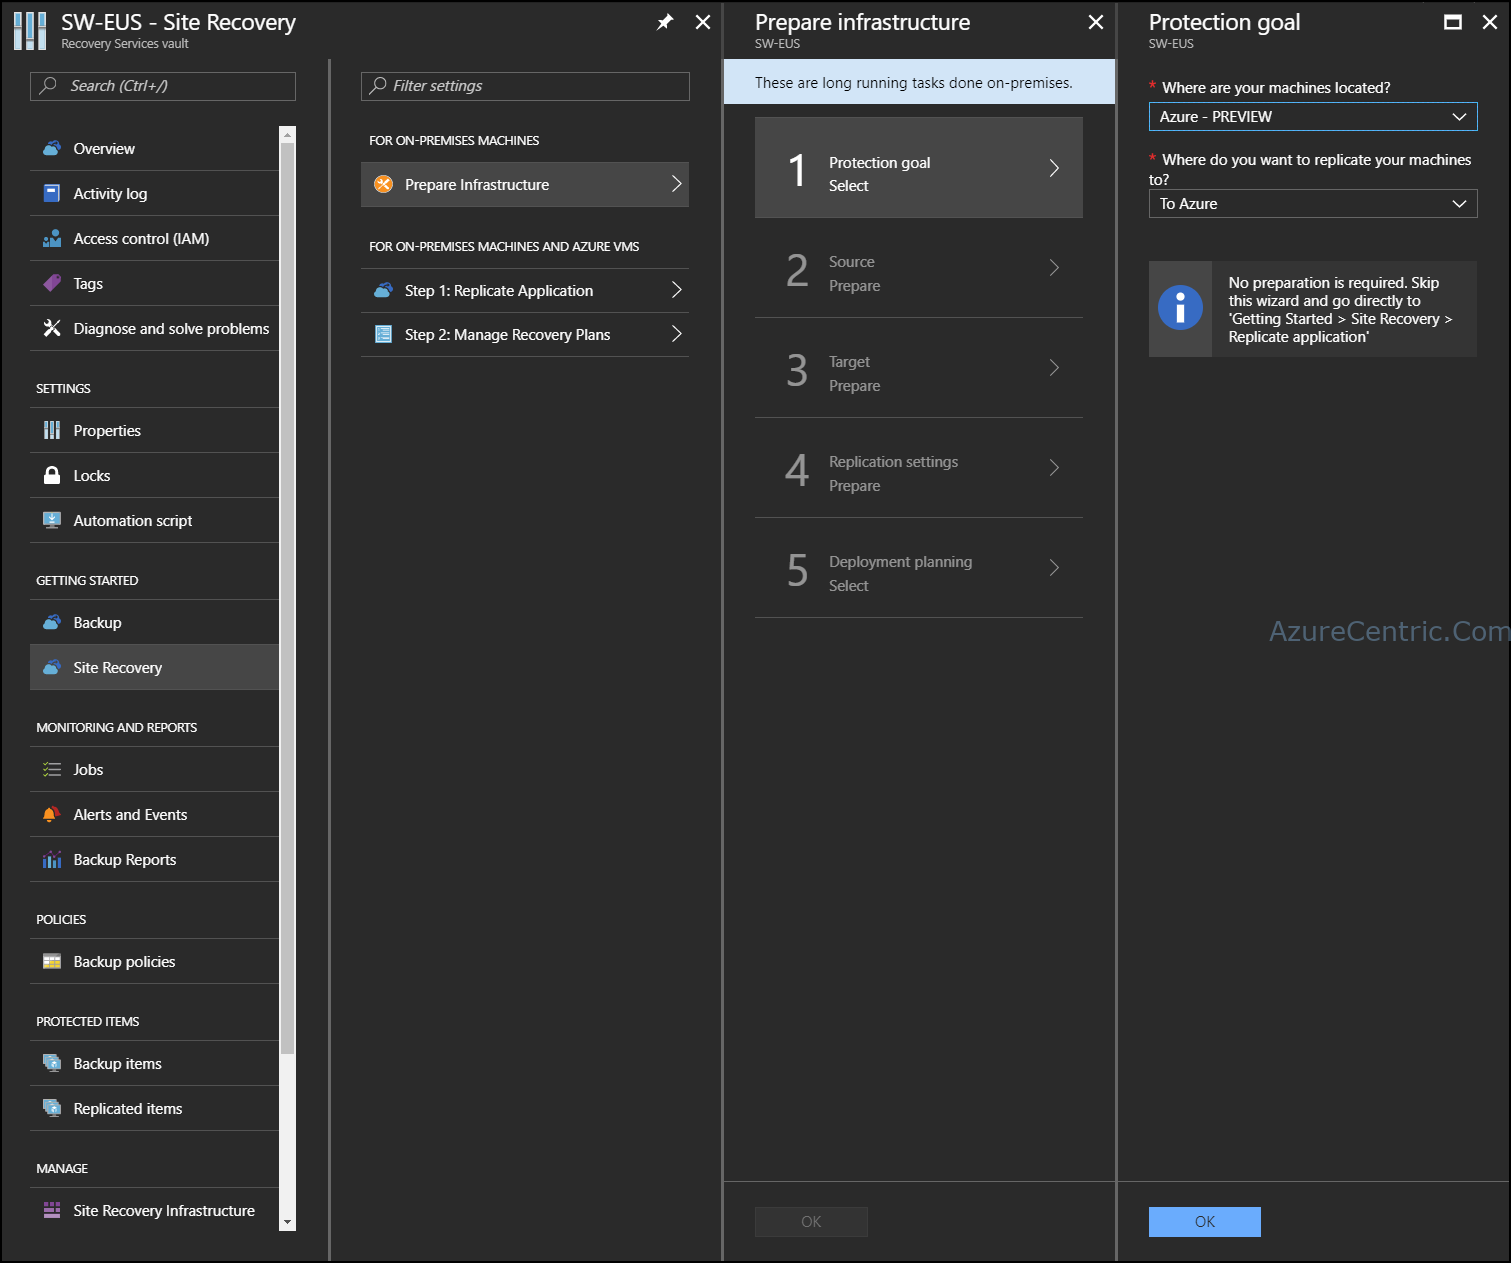Click the Diagnose and solve problems wrench icon

pos(52,328)
